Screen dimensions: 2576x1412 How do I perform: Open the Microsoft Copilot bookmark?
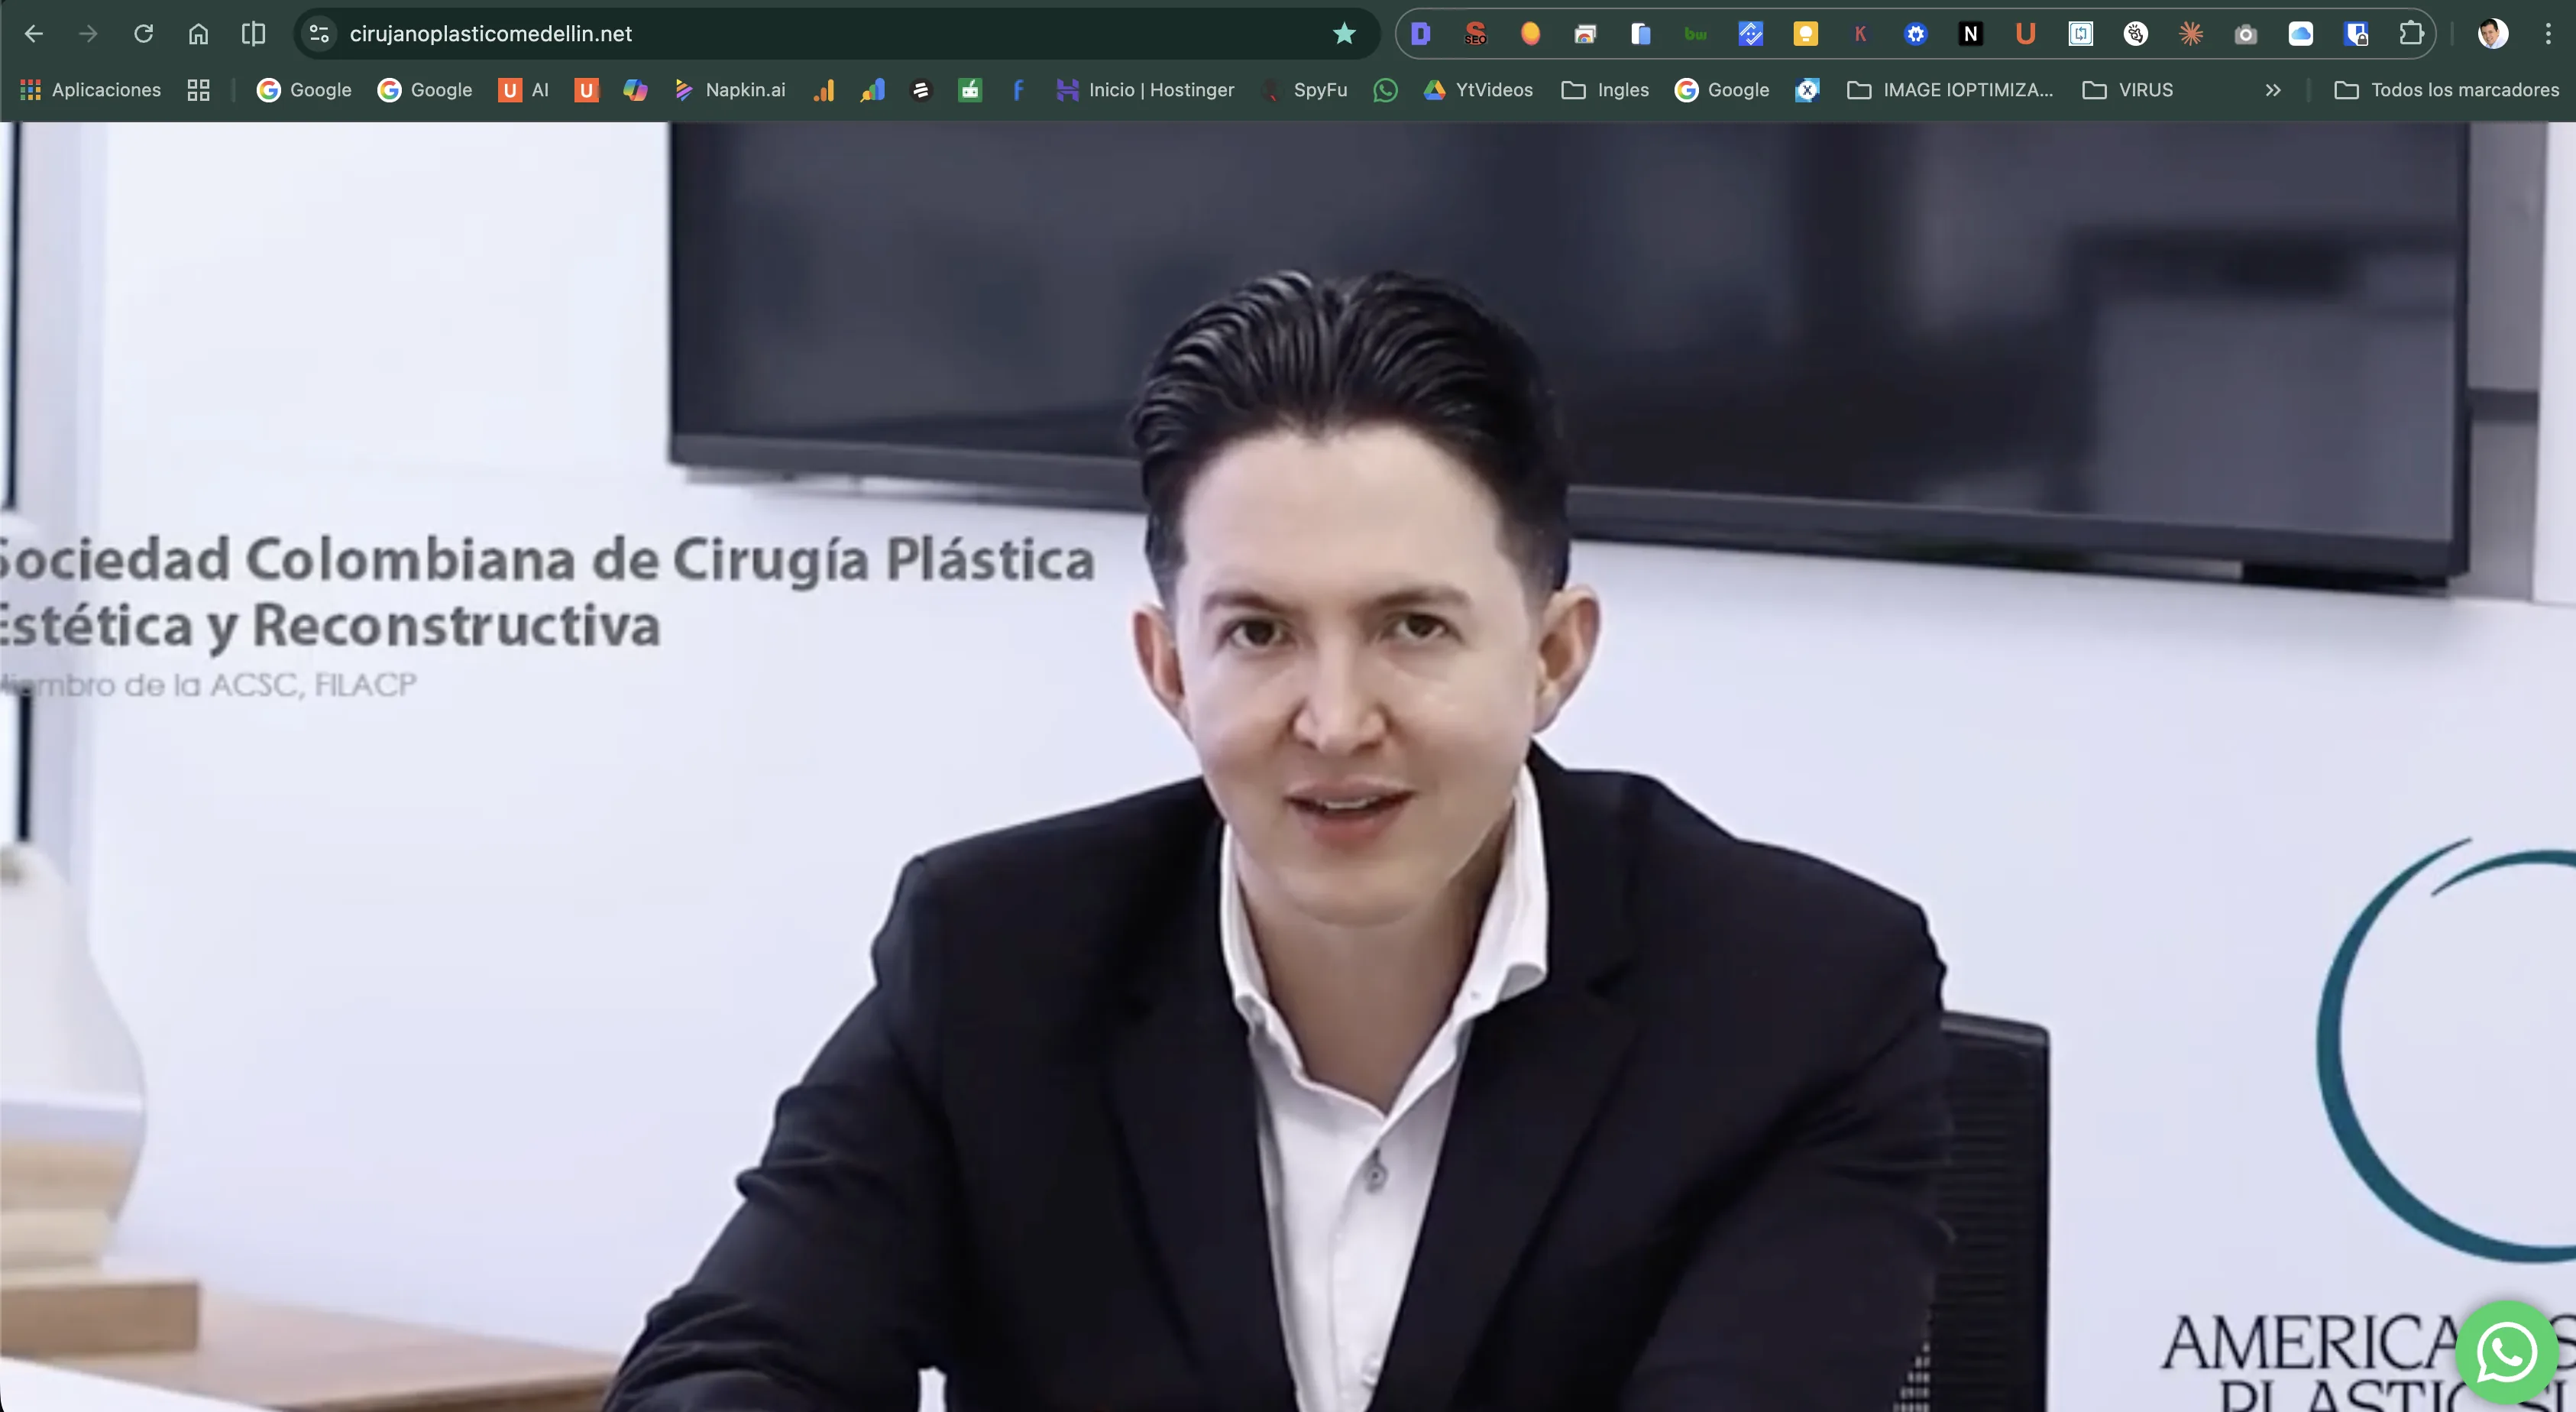pos(635,90)
